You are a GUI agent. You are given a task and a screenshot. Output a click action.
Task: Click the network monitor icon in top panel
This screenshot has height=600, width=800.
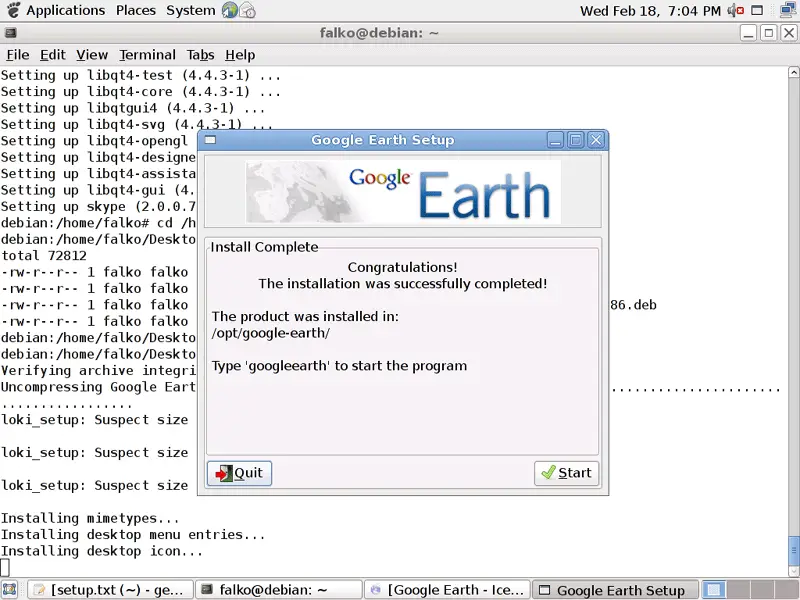tap(789, 10)
